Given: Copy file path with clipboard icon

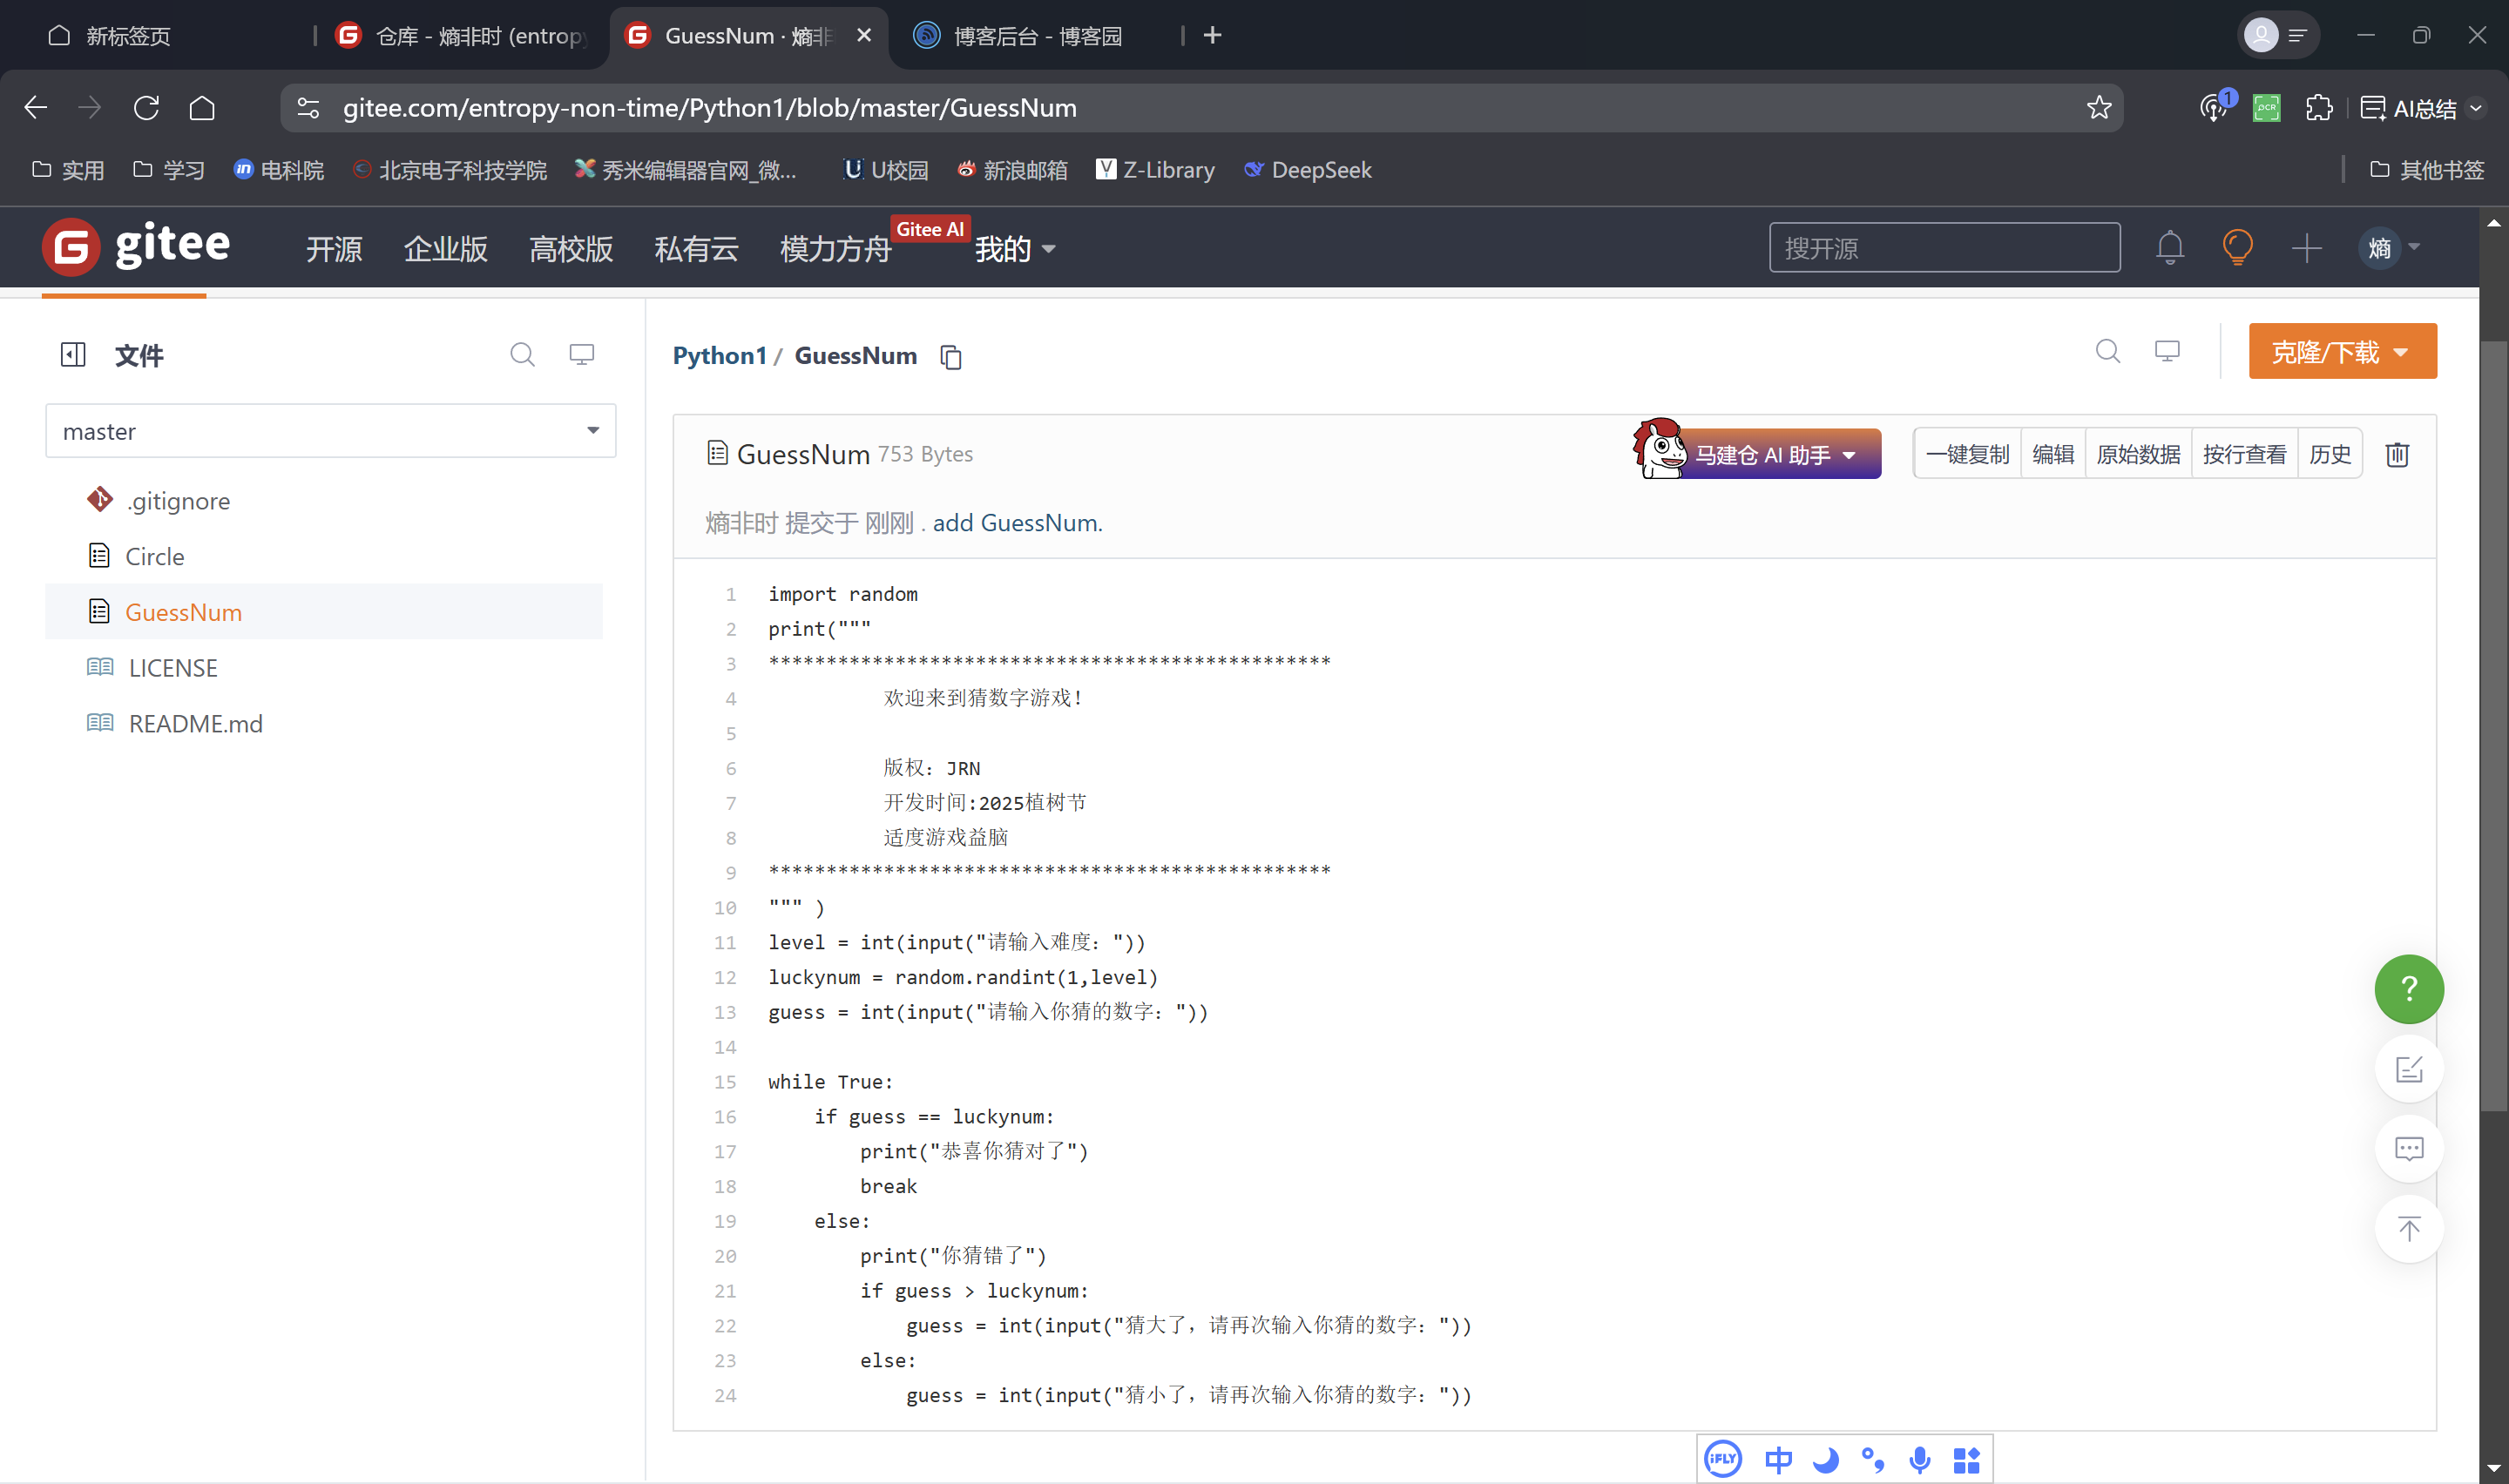Looking at the screenshot, I should [950, 357].
